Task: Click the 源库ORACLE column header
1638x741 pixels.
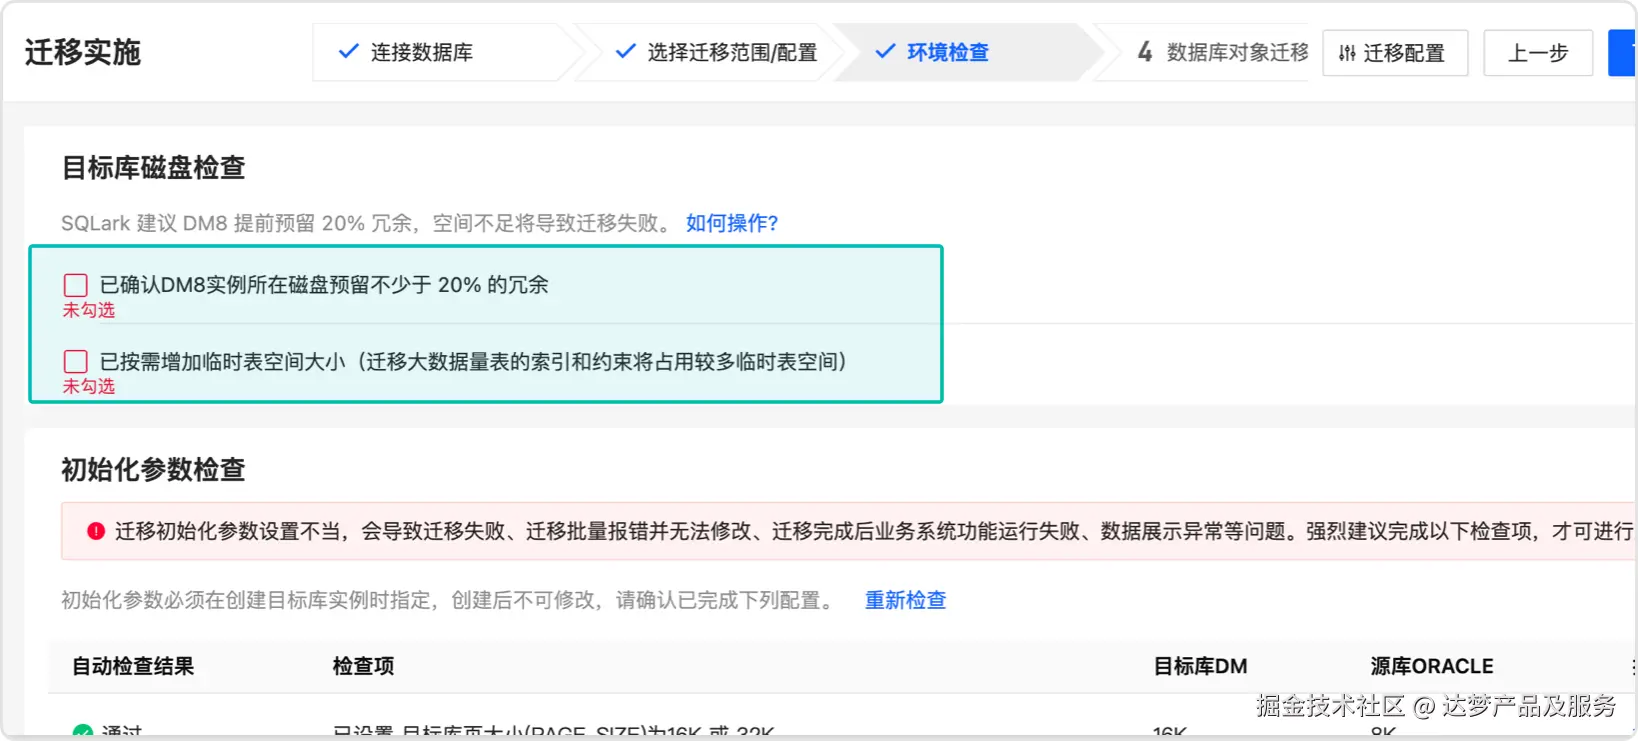Action: coord(1431,666)
